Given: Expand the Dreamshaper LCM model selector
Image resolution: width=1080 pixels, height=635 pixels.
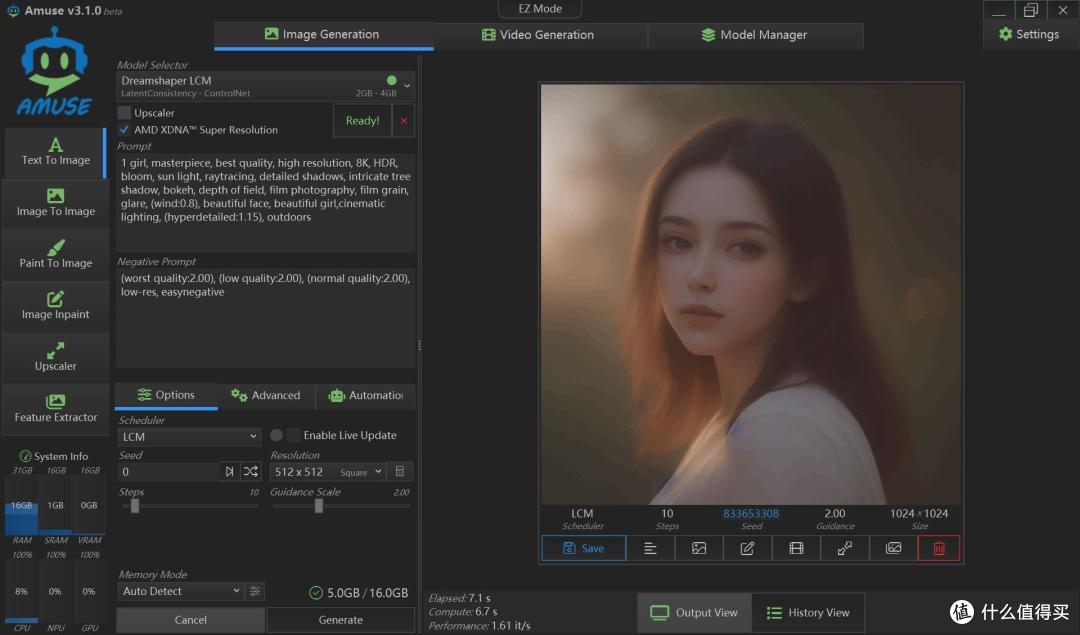Looking at the screenshot, I should [x=265, y=86].
